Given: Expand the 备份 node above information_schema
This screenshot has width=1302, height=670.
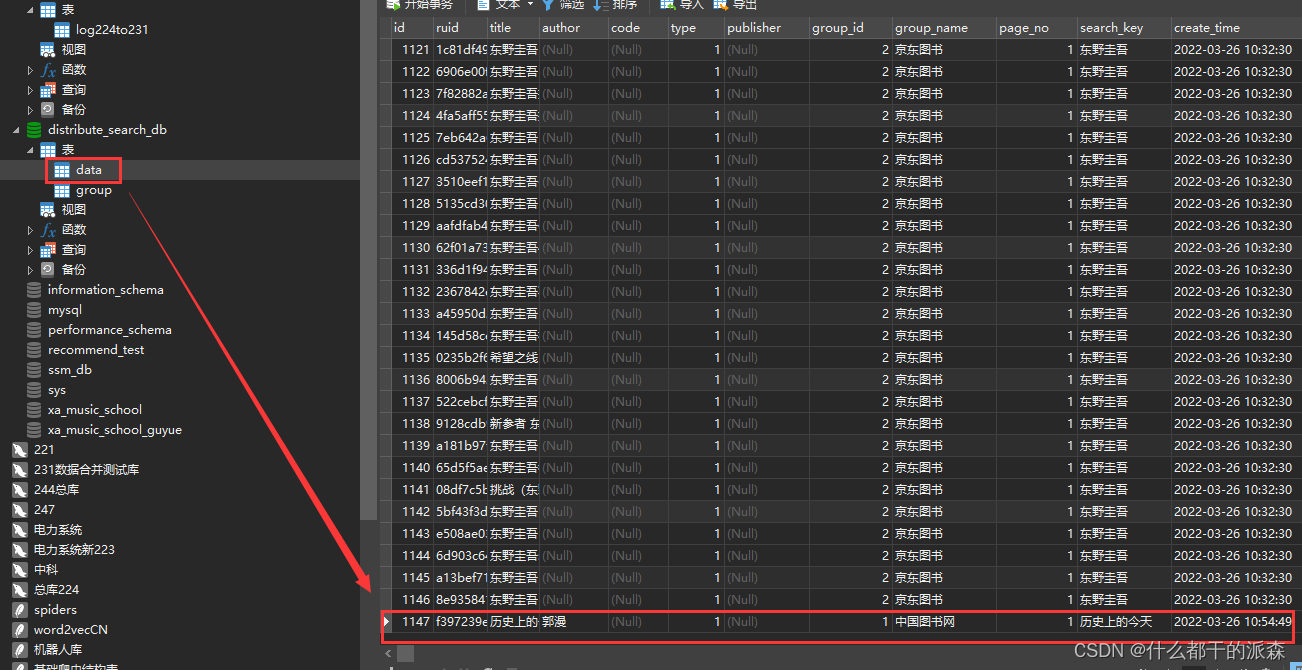Looking at the screenshot, I should click(30, 270).
